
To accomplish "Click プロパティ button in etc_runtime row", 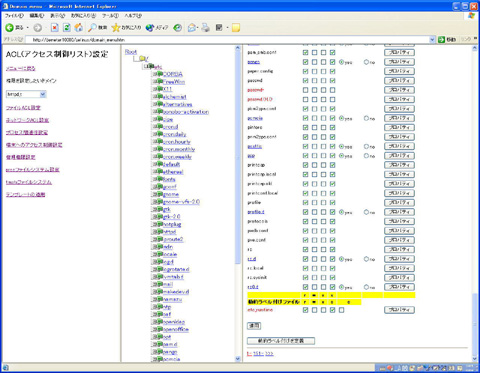I will [x=399, y=310].
